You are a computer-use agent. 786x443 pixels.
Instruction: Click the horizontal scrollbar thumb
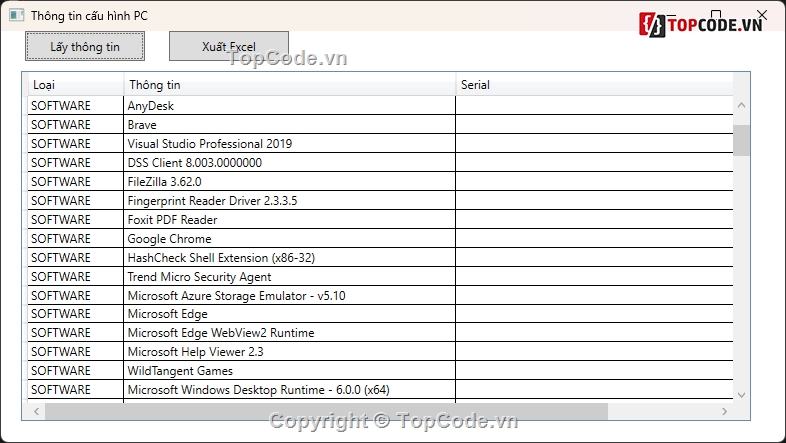326,411
